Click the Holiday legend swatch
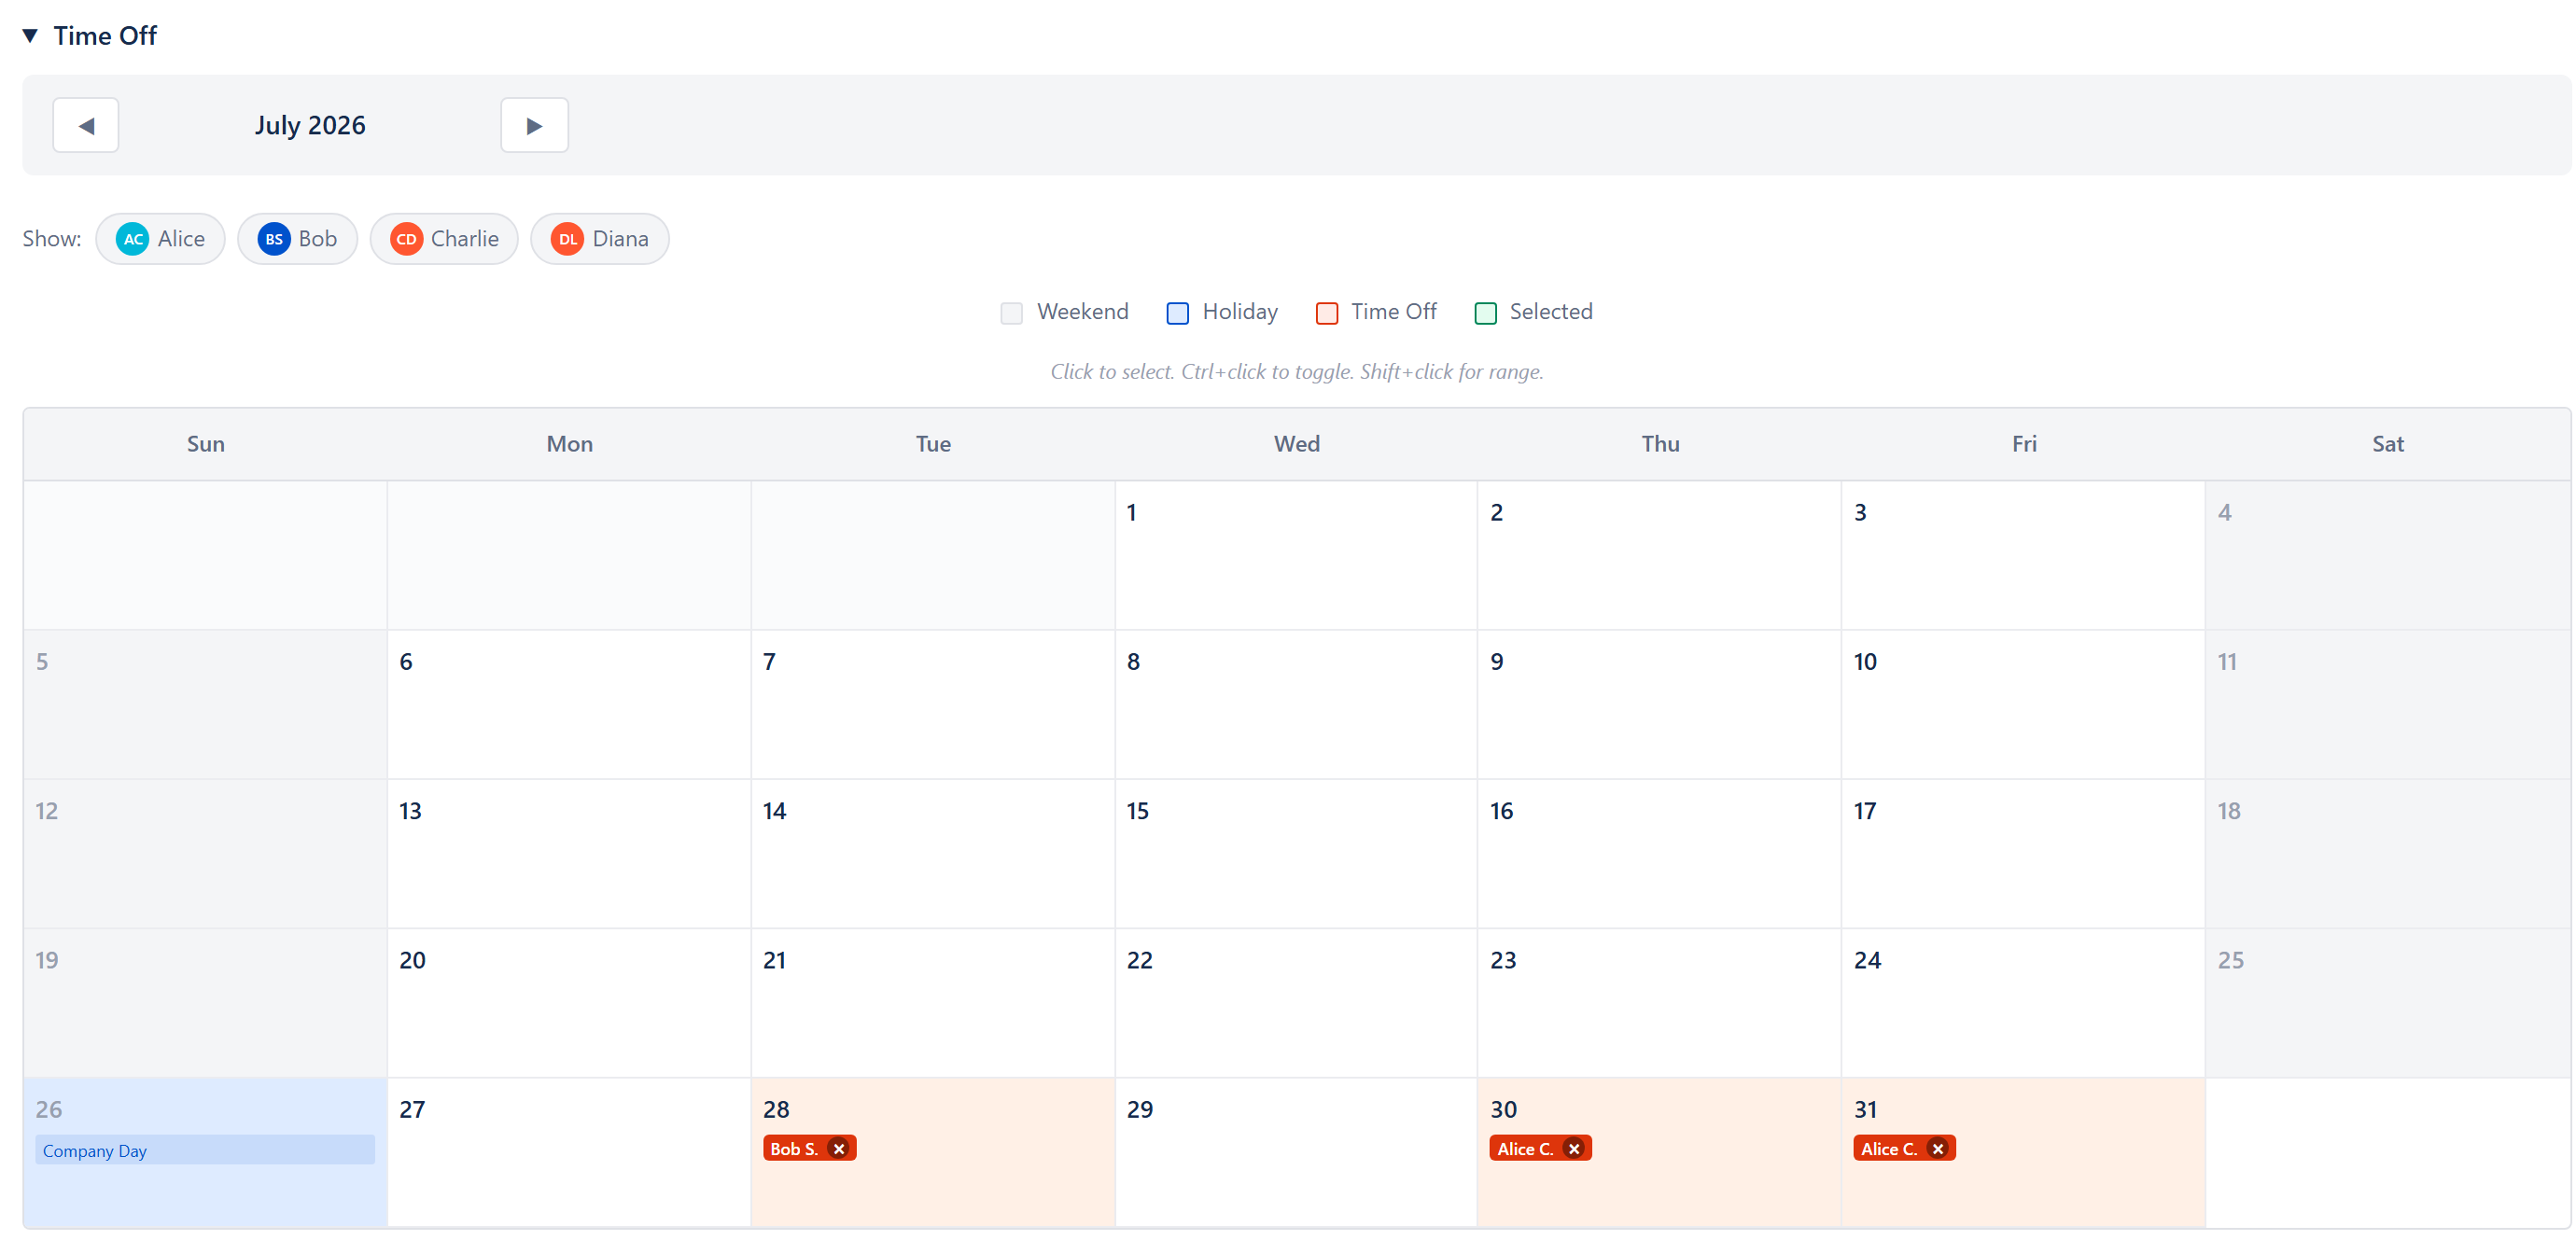The image size is (2576, 1254). 1177,313
